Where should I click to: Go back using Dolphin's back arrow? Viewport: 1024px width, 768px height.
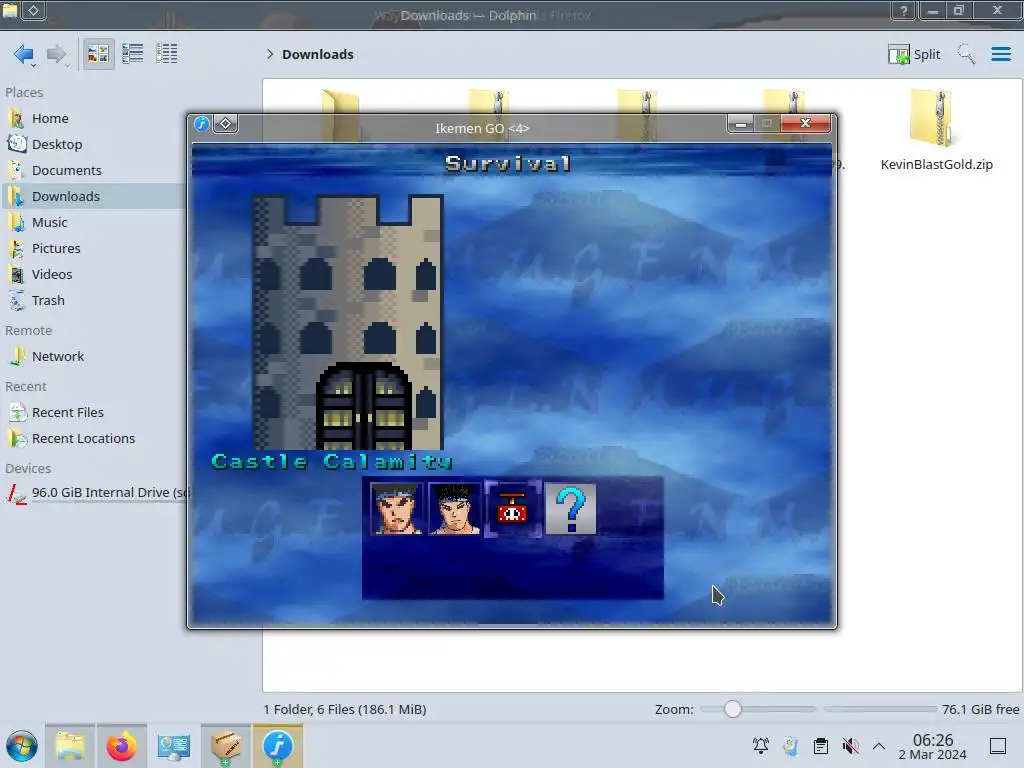tap(24, 54)
